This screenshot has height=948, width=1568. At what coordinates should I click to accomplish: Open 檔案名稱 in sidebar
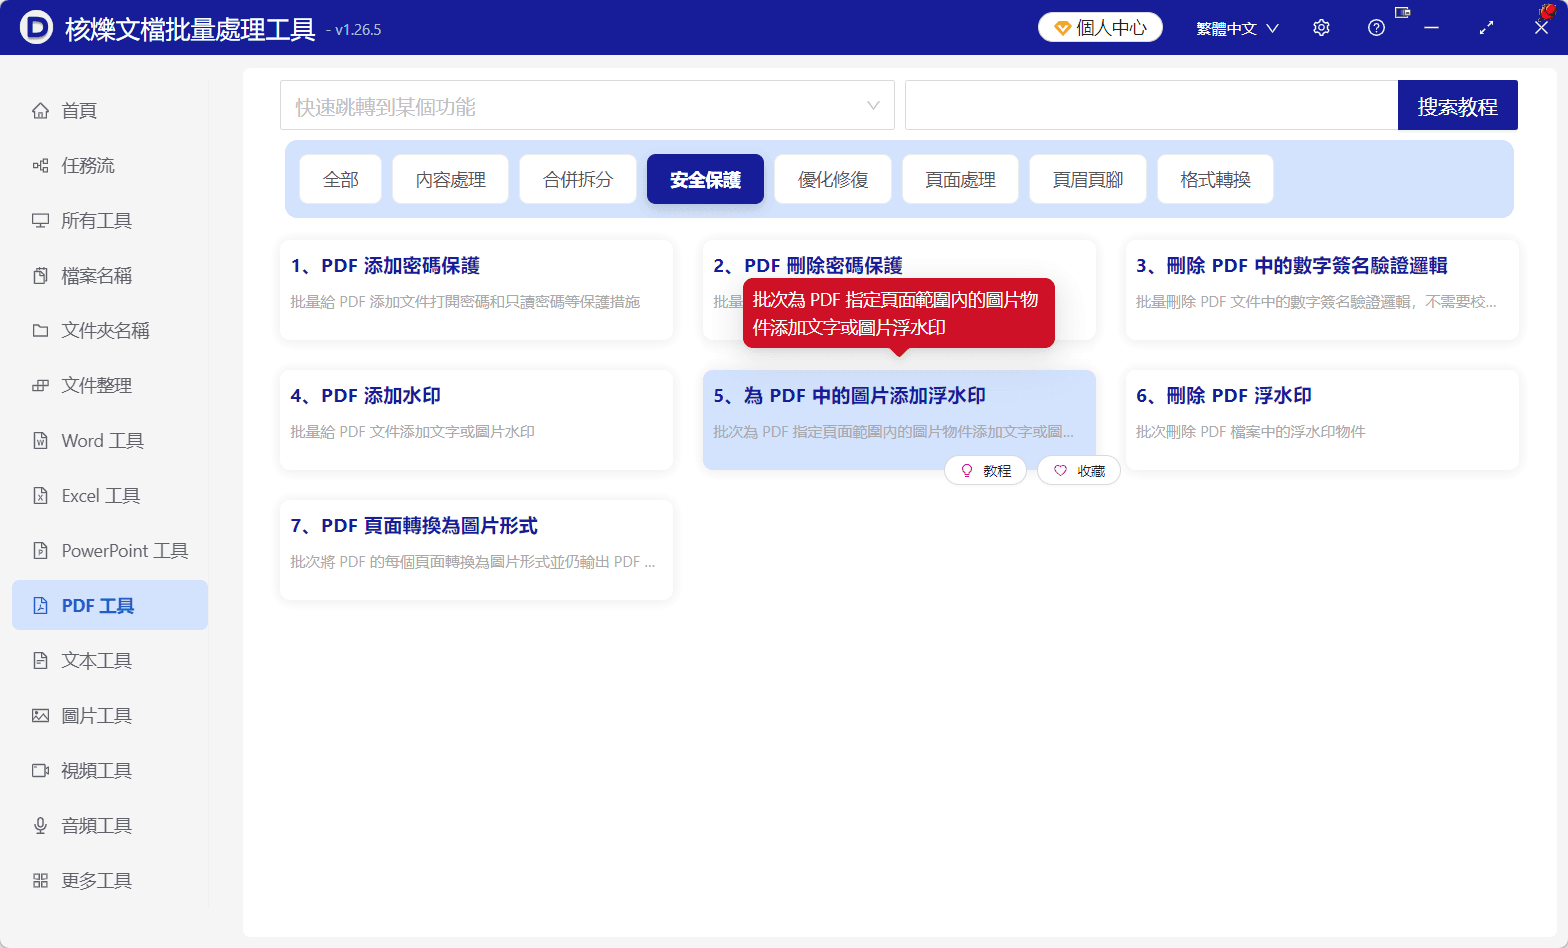coord(110,275)
